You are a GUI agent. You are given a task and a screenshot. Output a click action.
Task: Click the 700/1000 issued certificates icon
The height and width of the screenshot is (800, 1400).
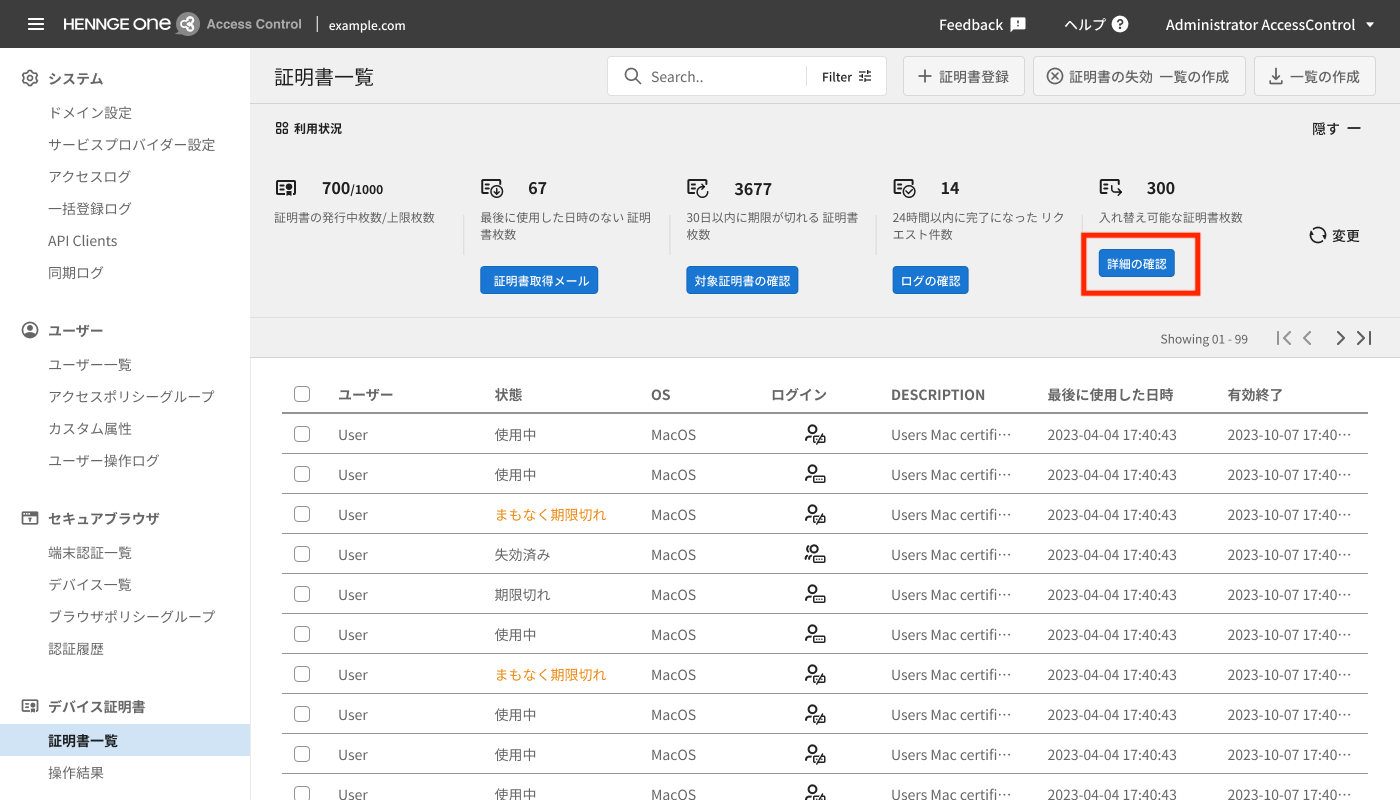point(286,188)
